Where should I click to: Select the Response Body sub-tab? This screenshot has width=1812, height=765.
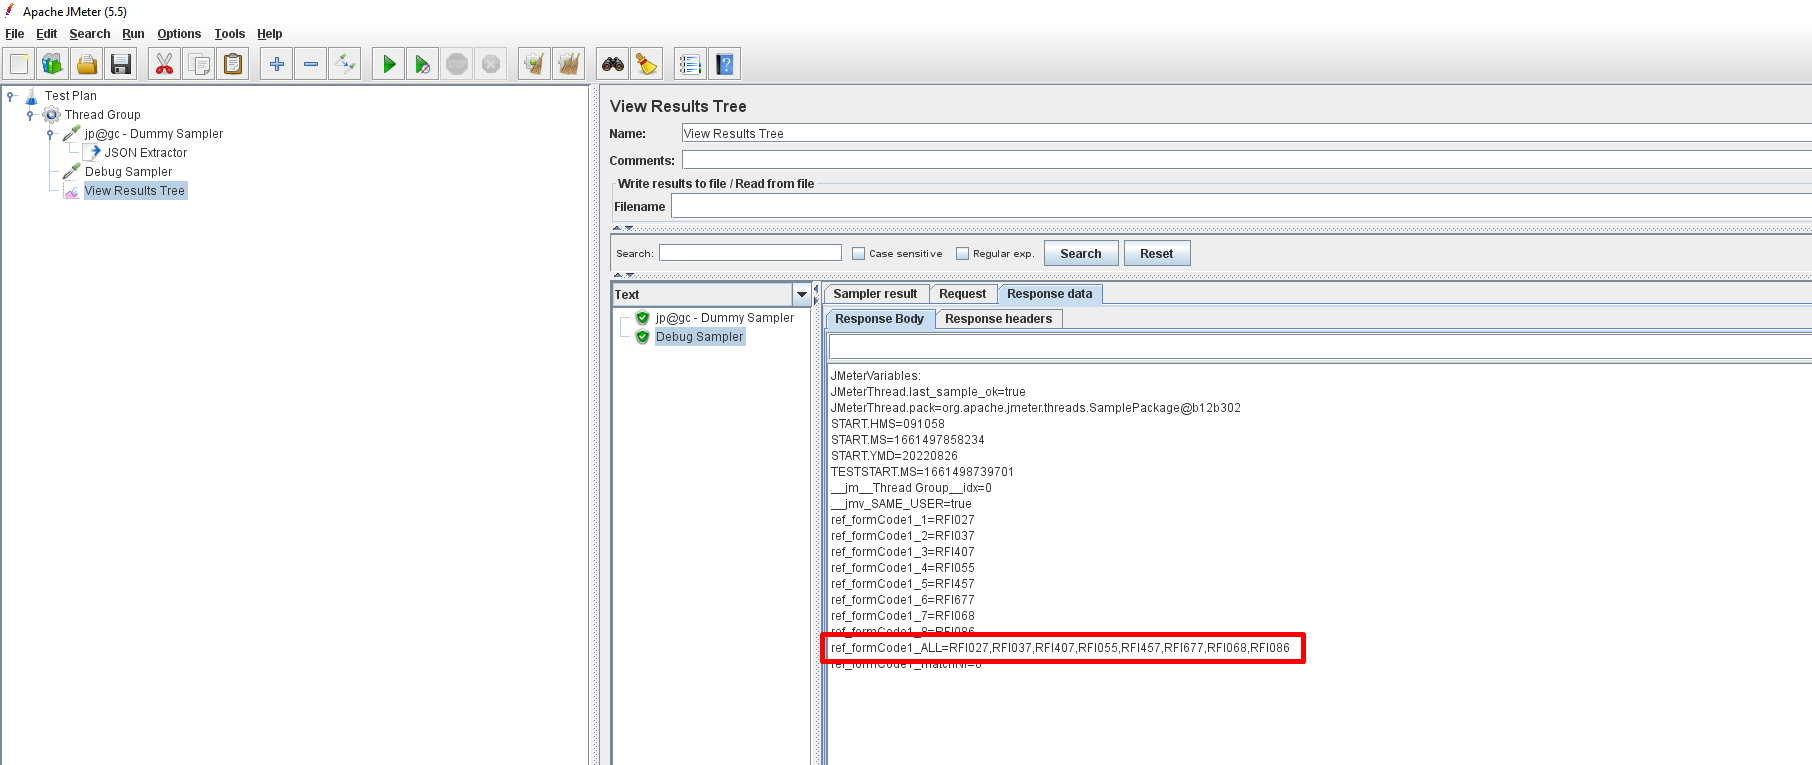(x=879, y=319)
